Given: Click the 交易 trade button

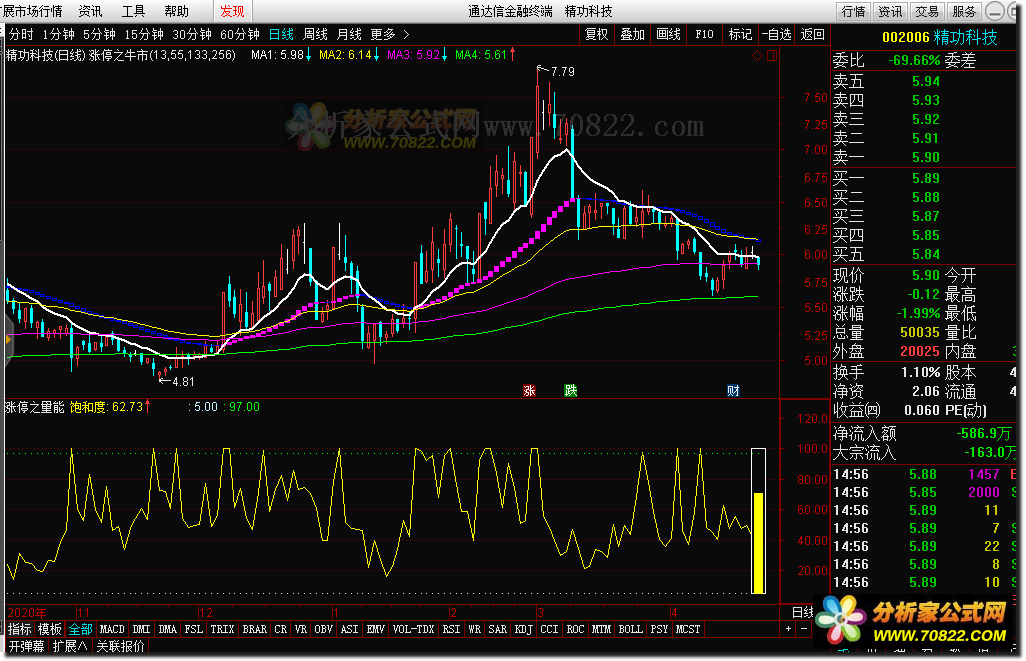Looking at the screenshot, I should point(927,12).
